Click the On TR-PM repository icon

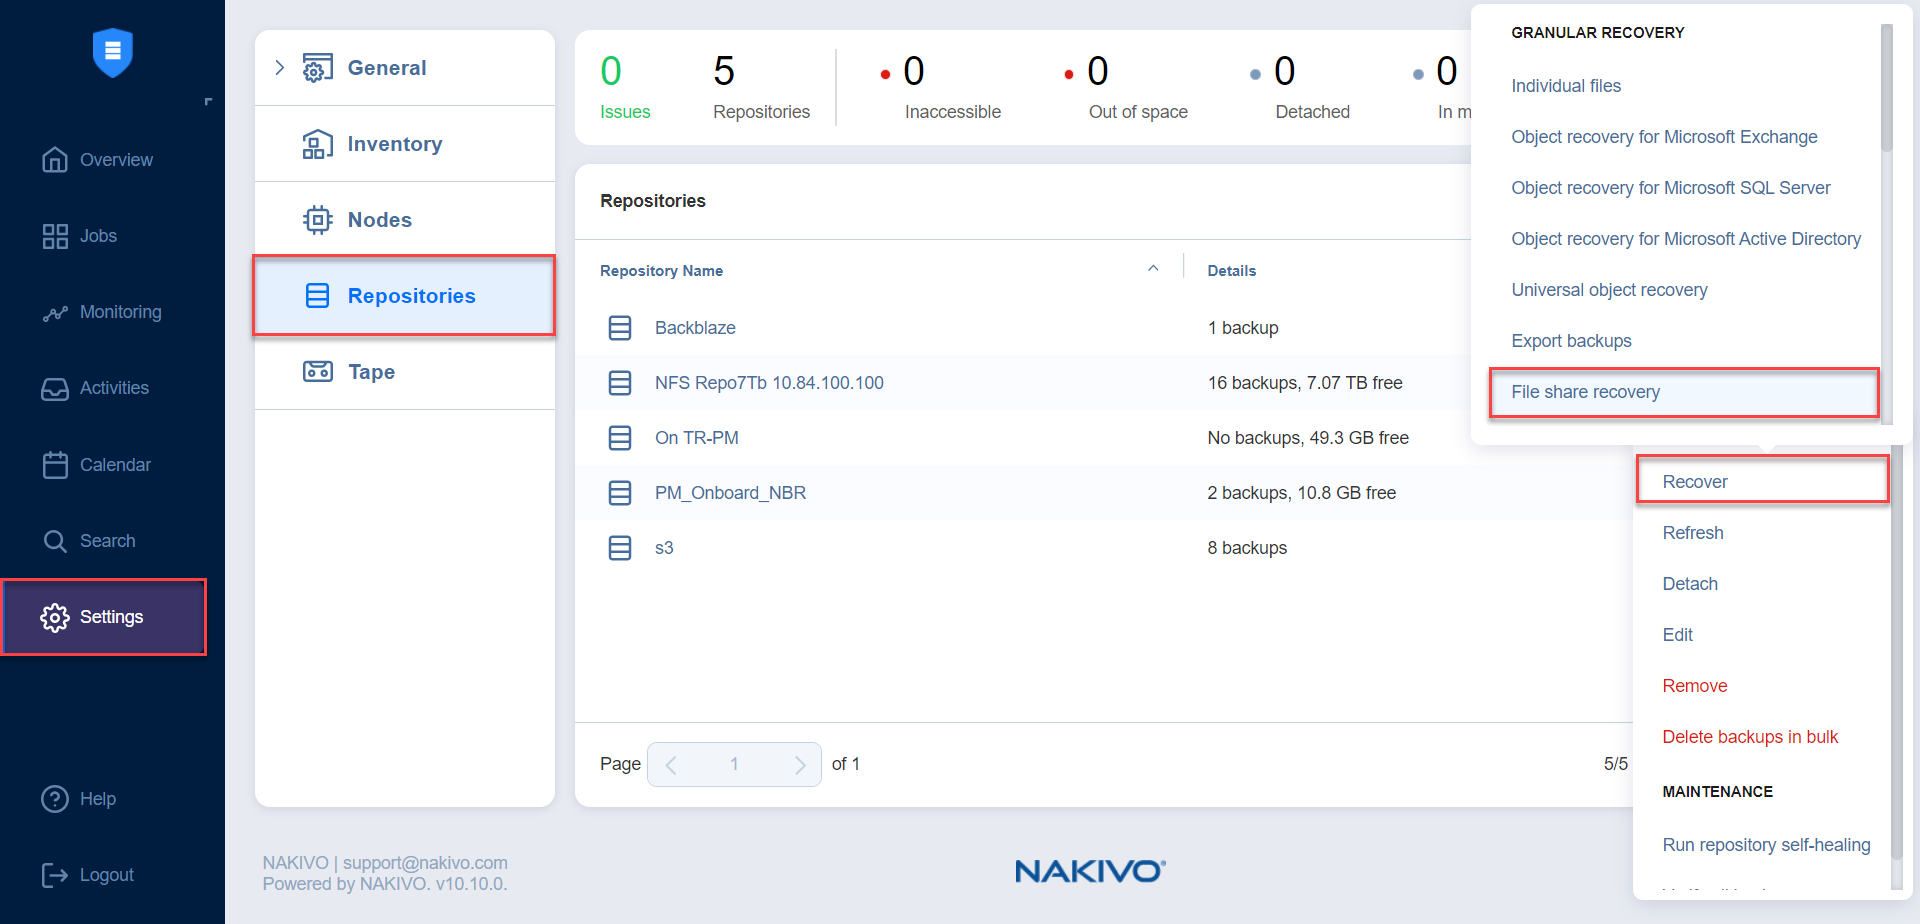(x=620, y=438)
